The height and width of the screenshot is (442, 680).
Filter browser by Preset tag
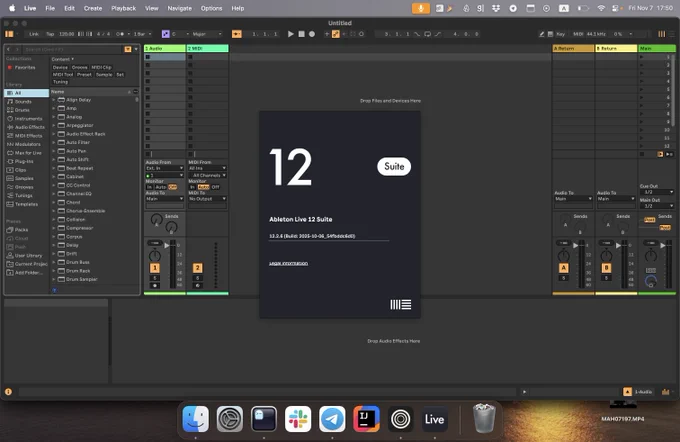point(84,75)
